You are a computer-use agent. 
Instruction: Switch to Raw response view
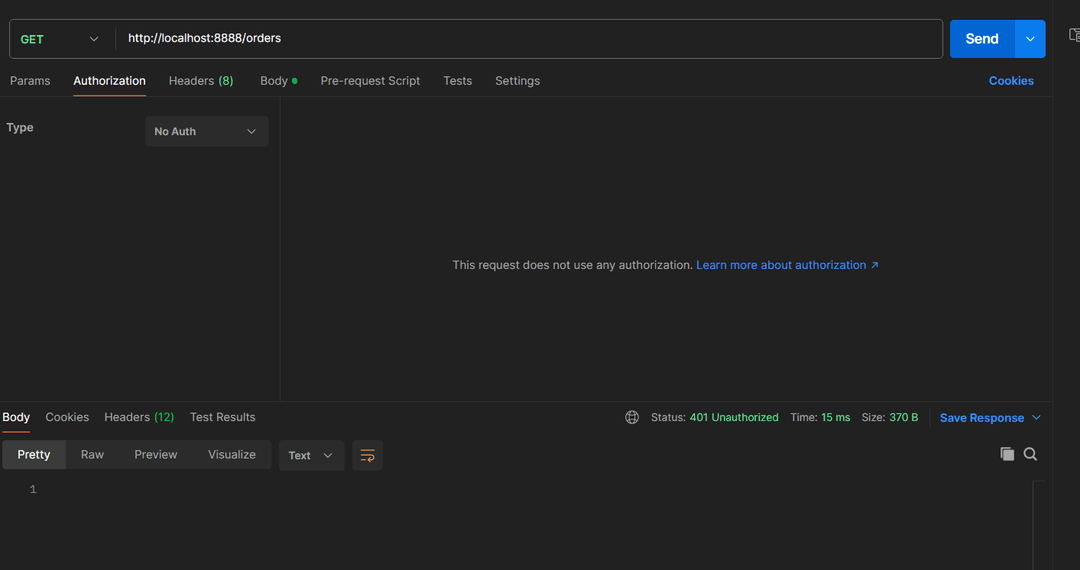[92, 454]
